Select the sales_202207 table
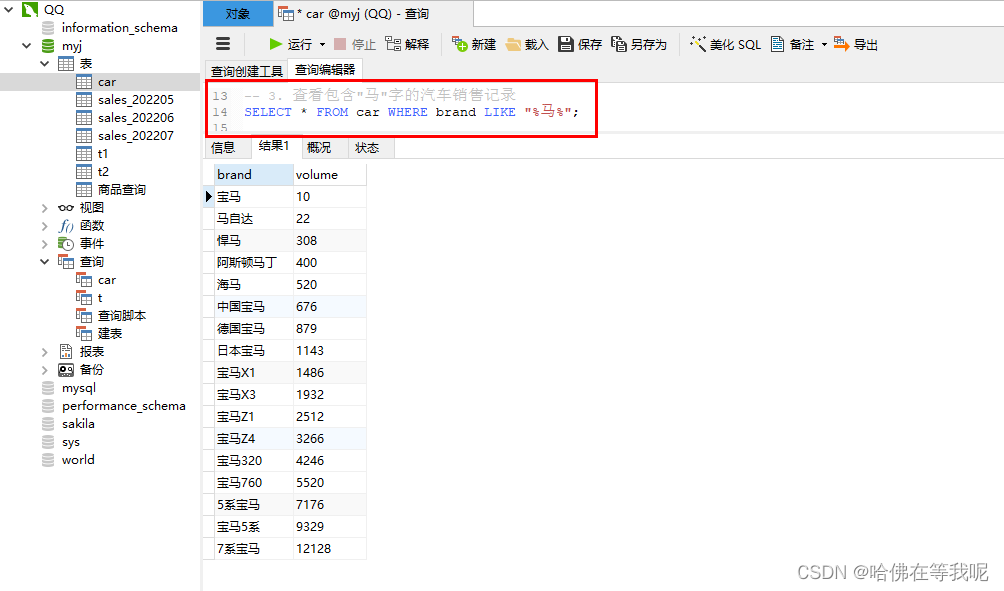This screenshot has height=591, width=1004. click(x=136, y=136)
